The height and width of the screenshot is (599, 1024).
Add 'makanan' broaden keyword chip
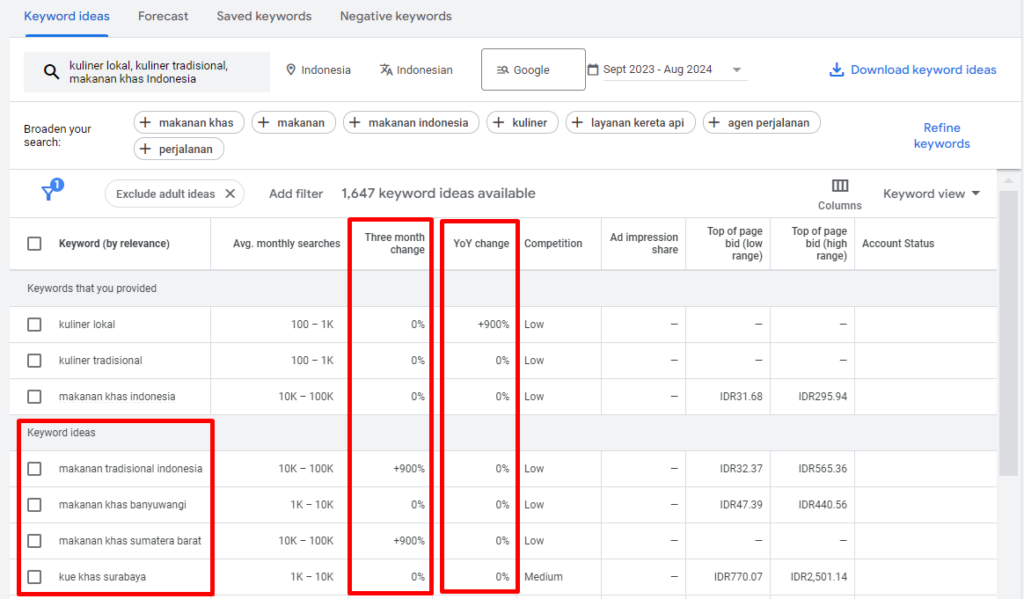[293, 122]
